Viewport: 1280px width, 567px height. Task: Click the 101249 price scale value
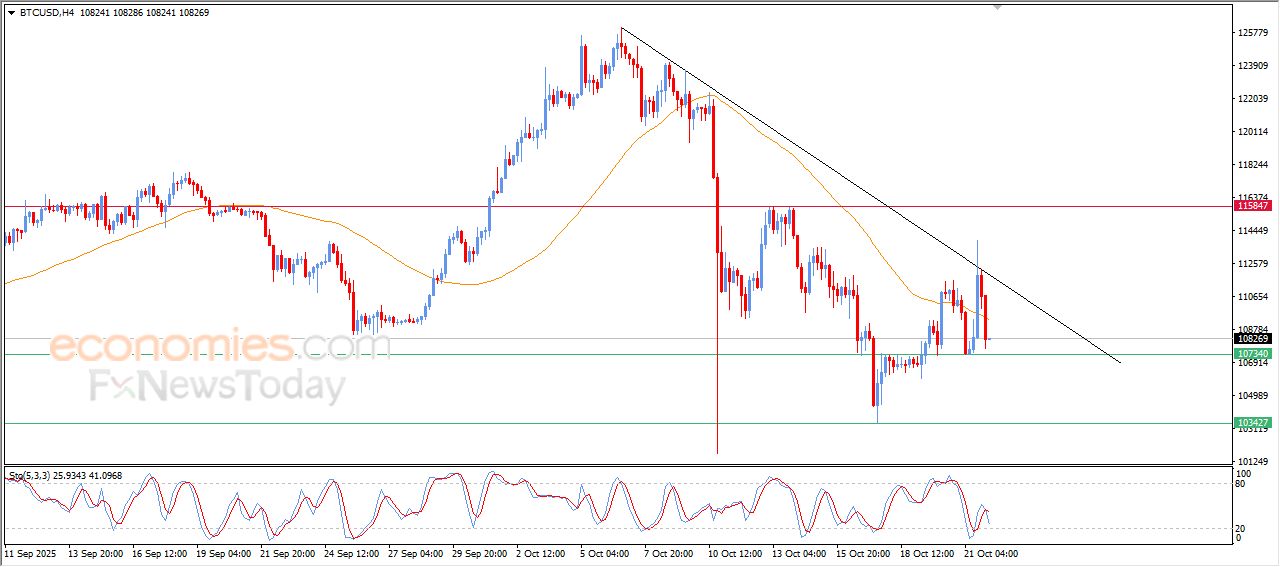(1253, 461)
